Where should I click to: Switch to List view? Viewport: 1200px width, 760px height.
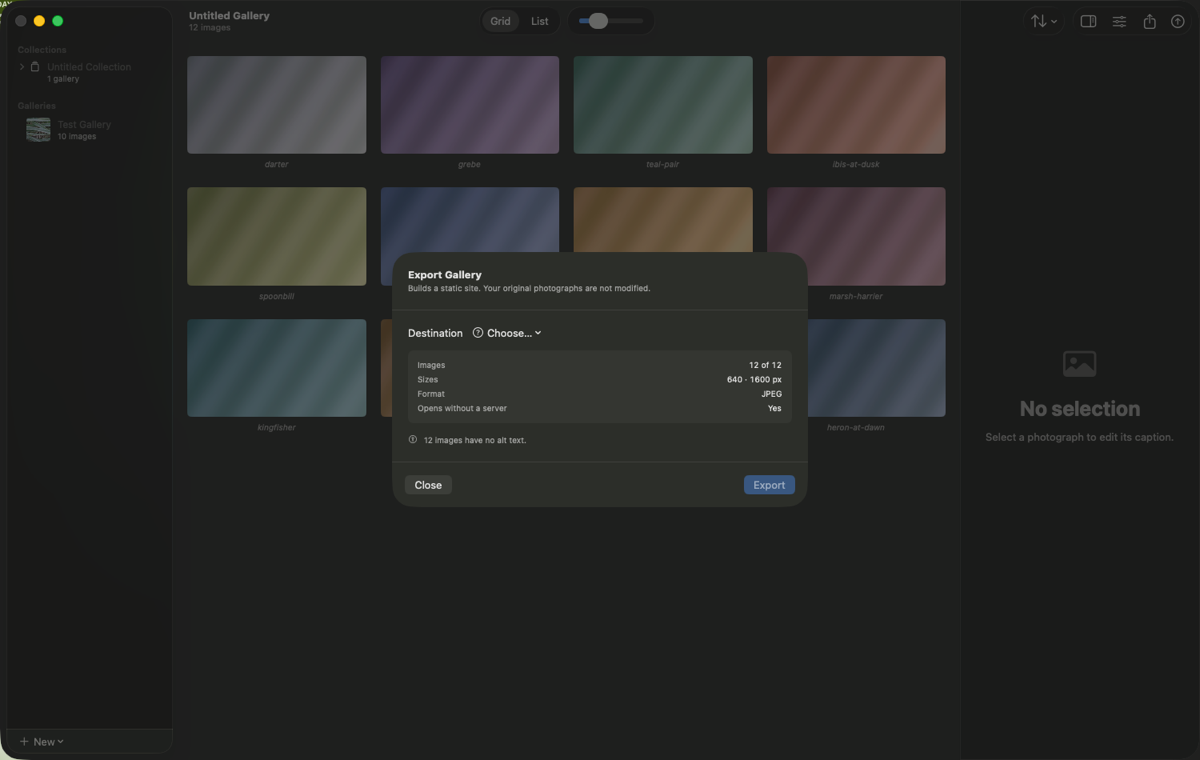[539, 21]
